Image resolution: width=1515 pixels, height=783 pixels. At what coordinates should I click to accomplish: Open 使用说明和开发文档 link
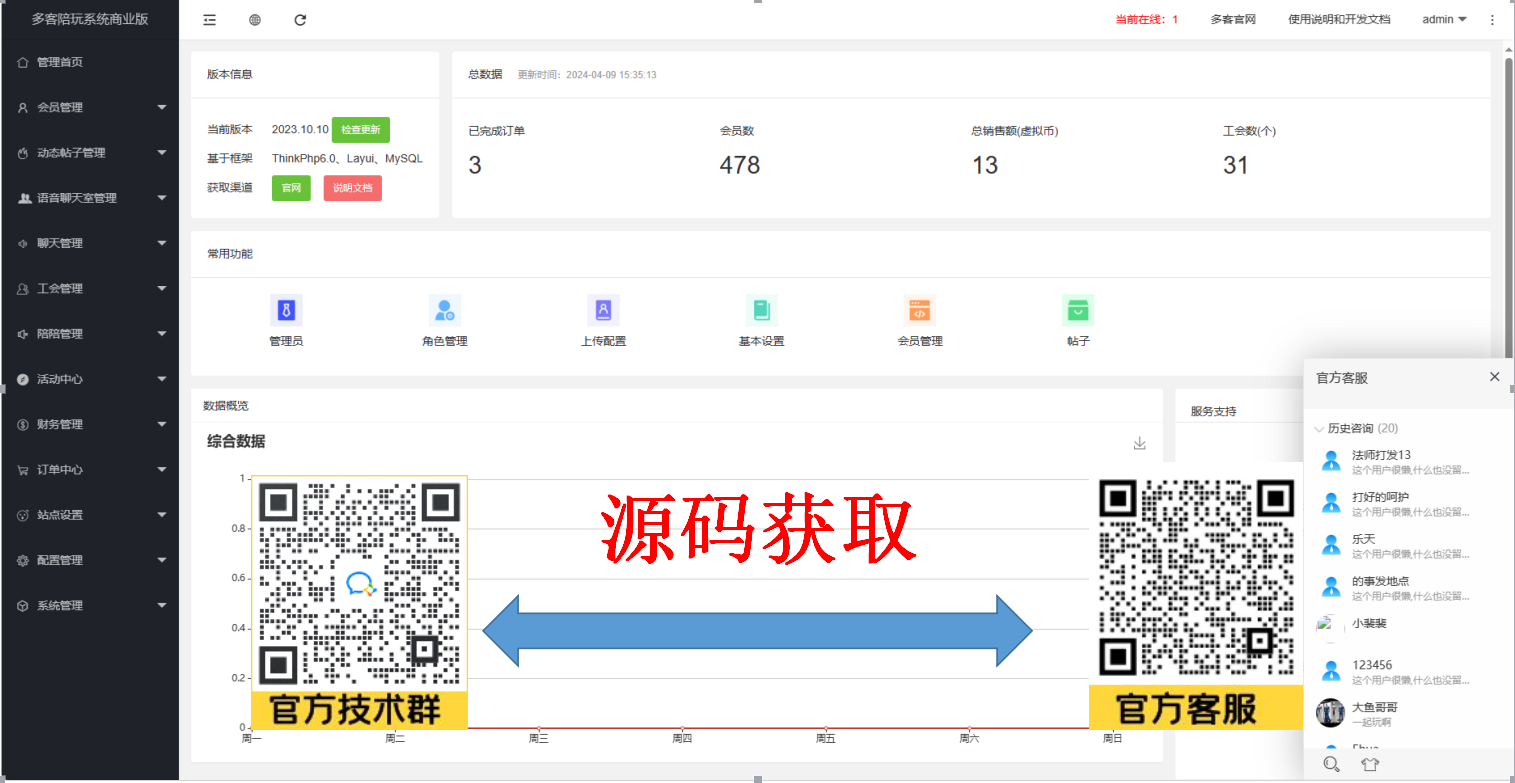(x=1339, y=19)
